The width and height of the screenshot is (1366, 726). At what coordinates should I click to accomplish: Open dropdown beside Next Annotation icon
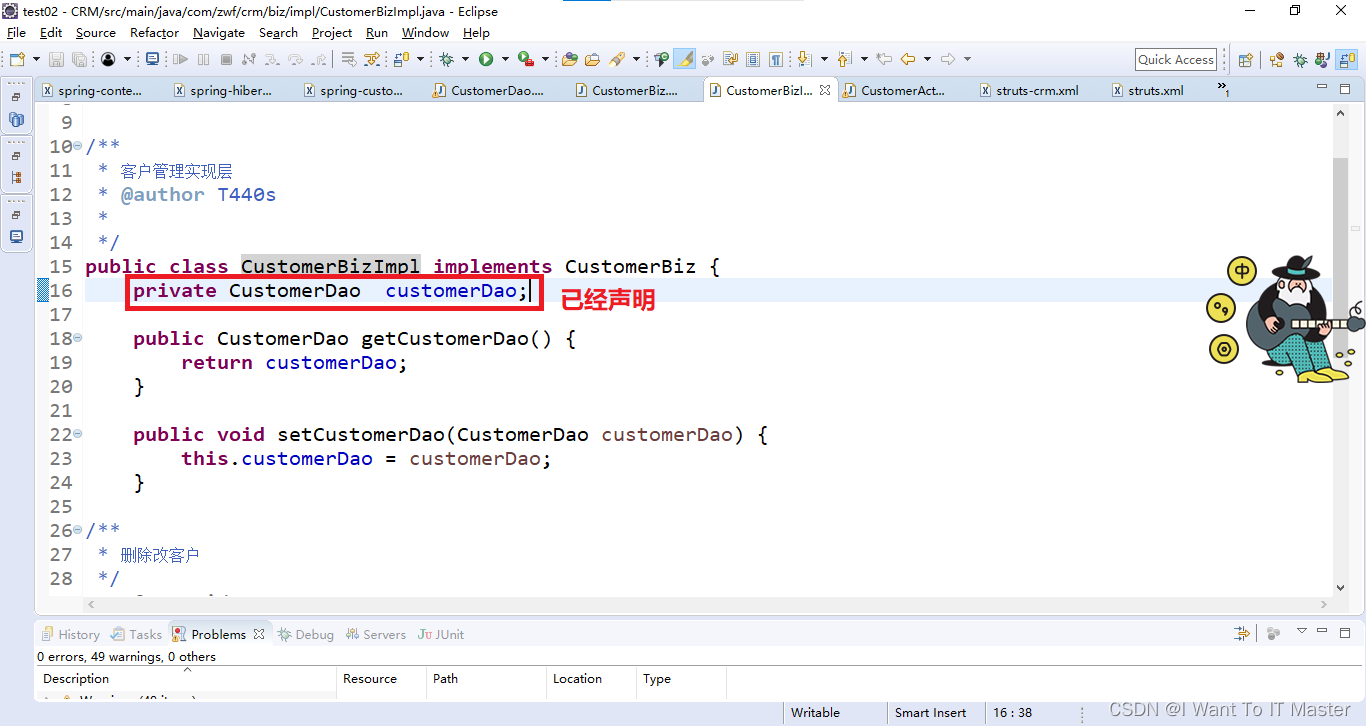(x=824, y=59)
